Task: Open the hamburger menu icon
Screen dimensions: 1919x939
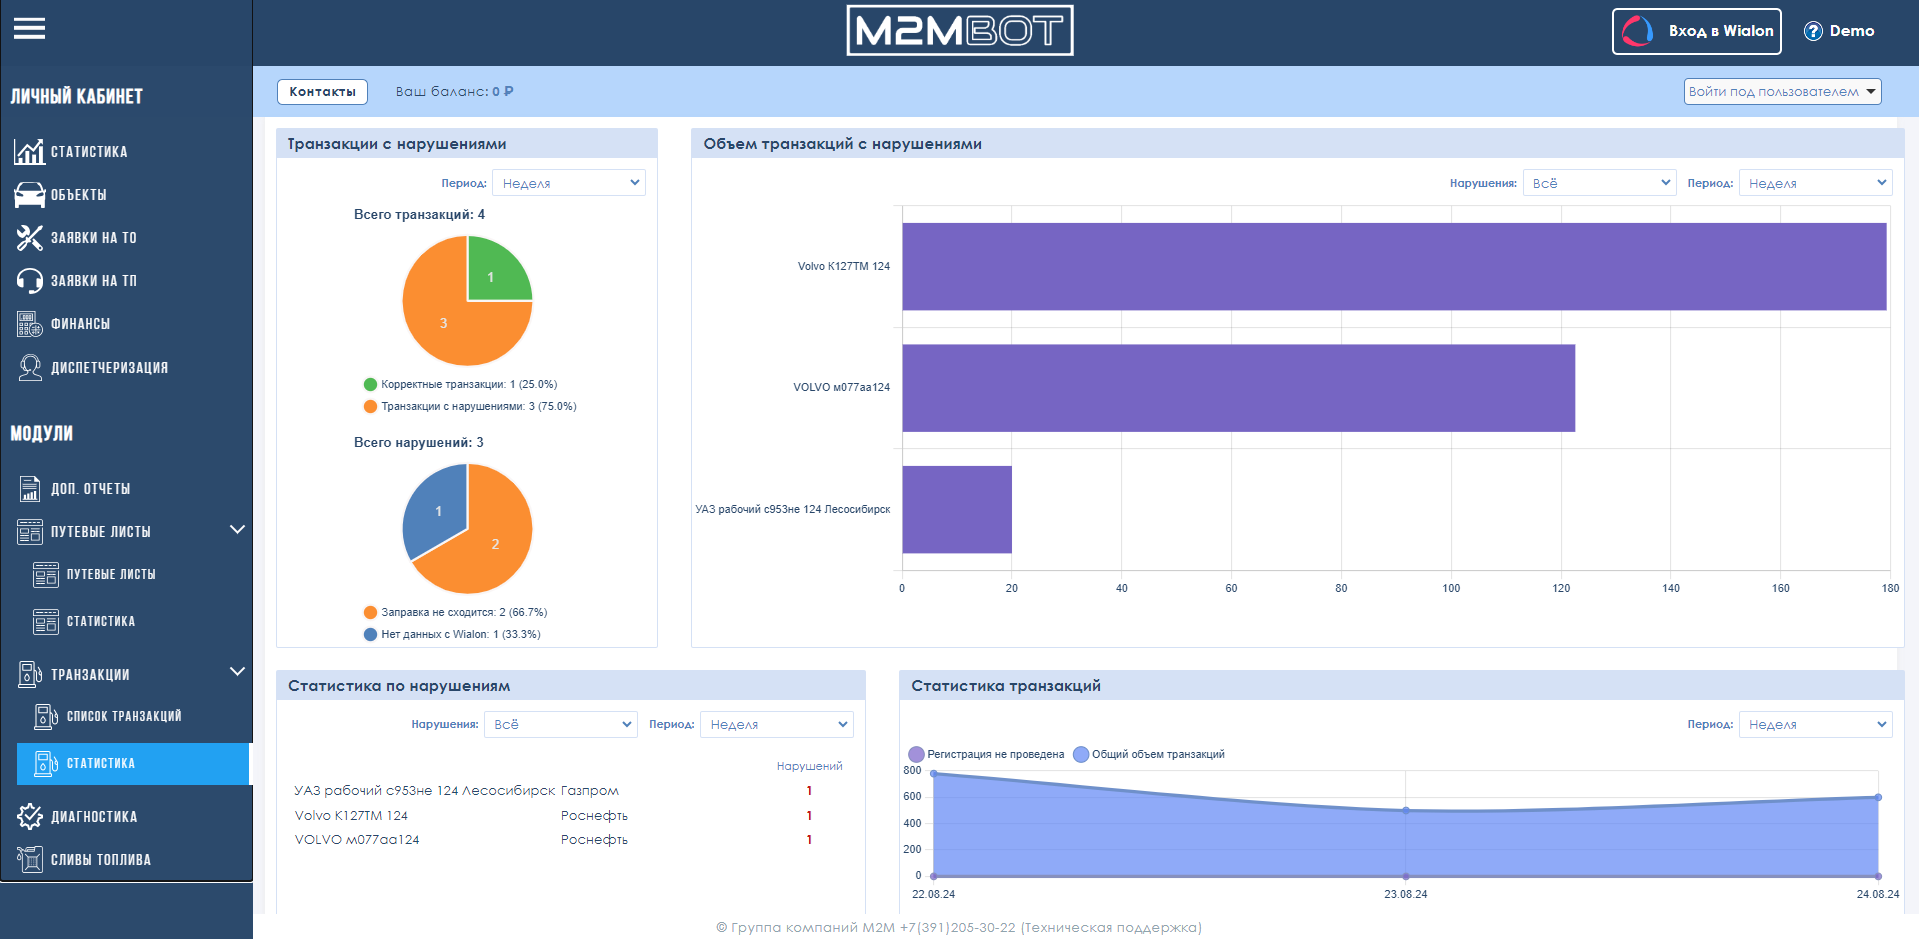Action: (x=29, y=29)
